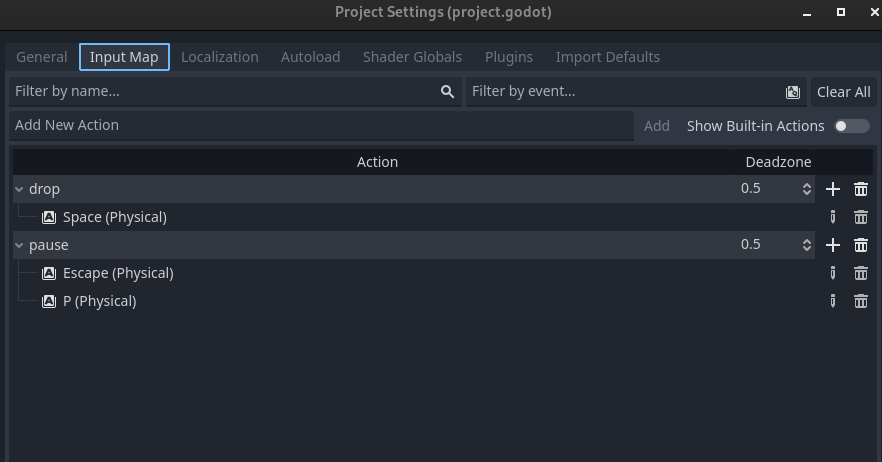The image size is (882, 462).
Task: Delete the drop action
Action: tap(861, 189)
